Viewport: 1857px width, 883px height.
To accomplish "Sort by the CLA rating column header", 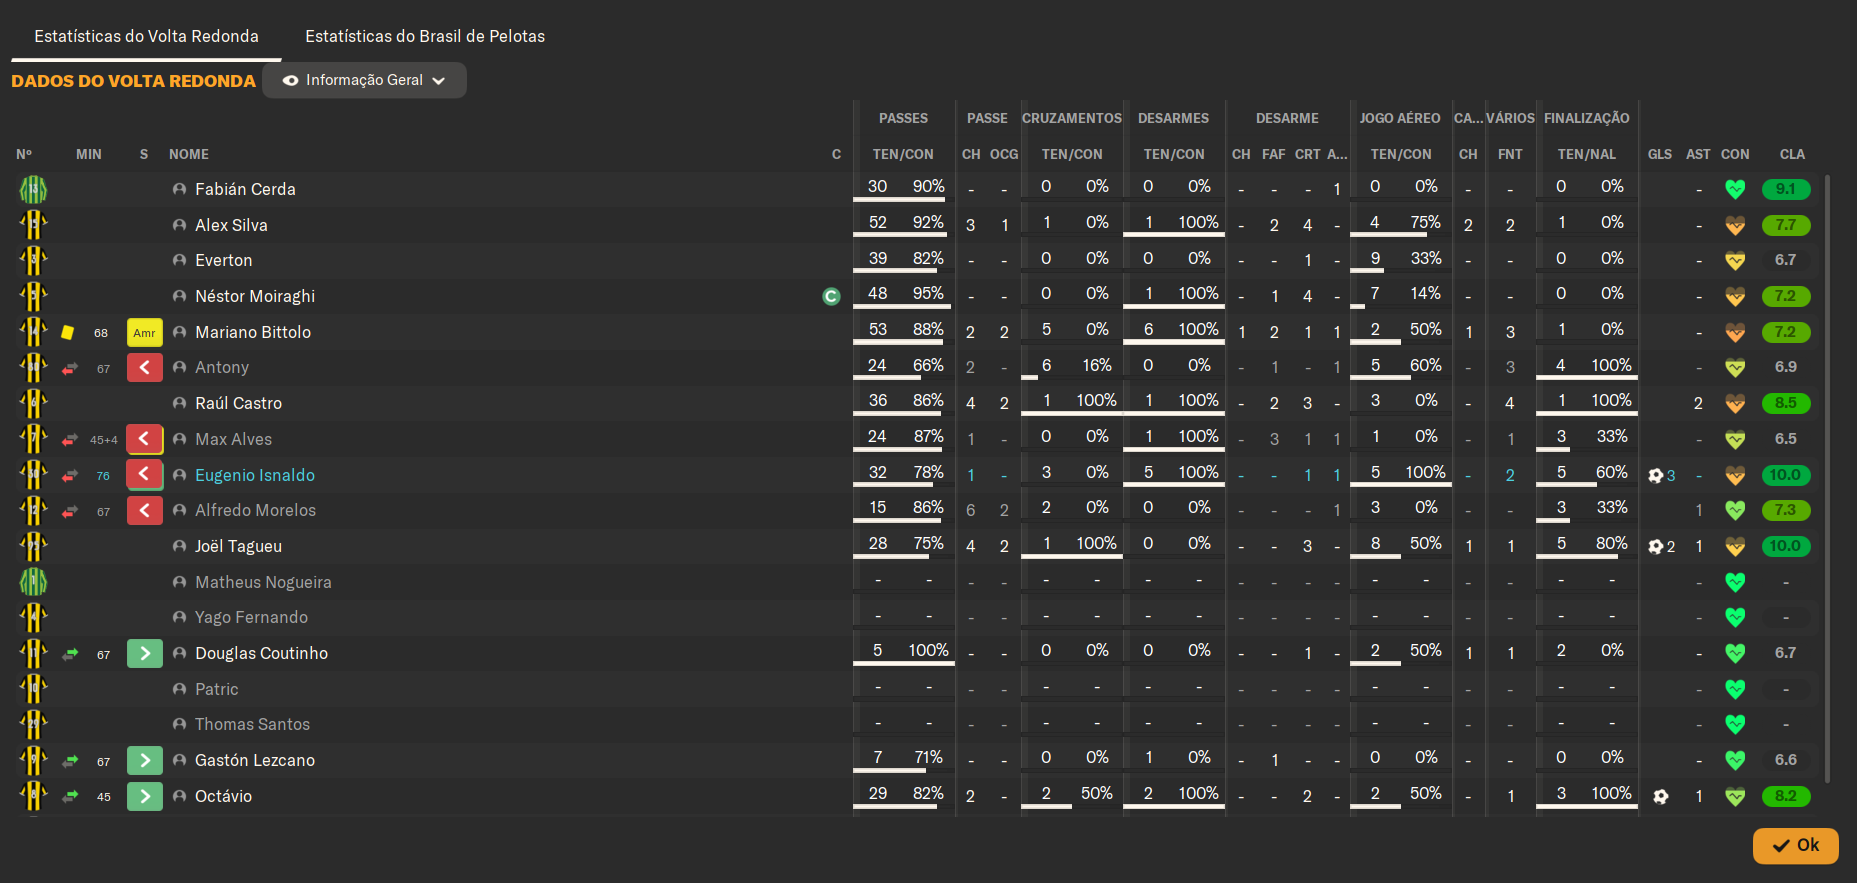I will [x=1792, y=154].
